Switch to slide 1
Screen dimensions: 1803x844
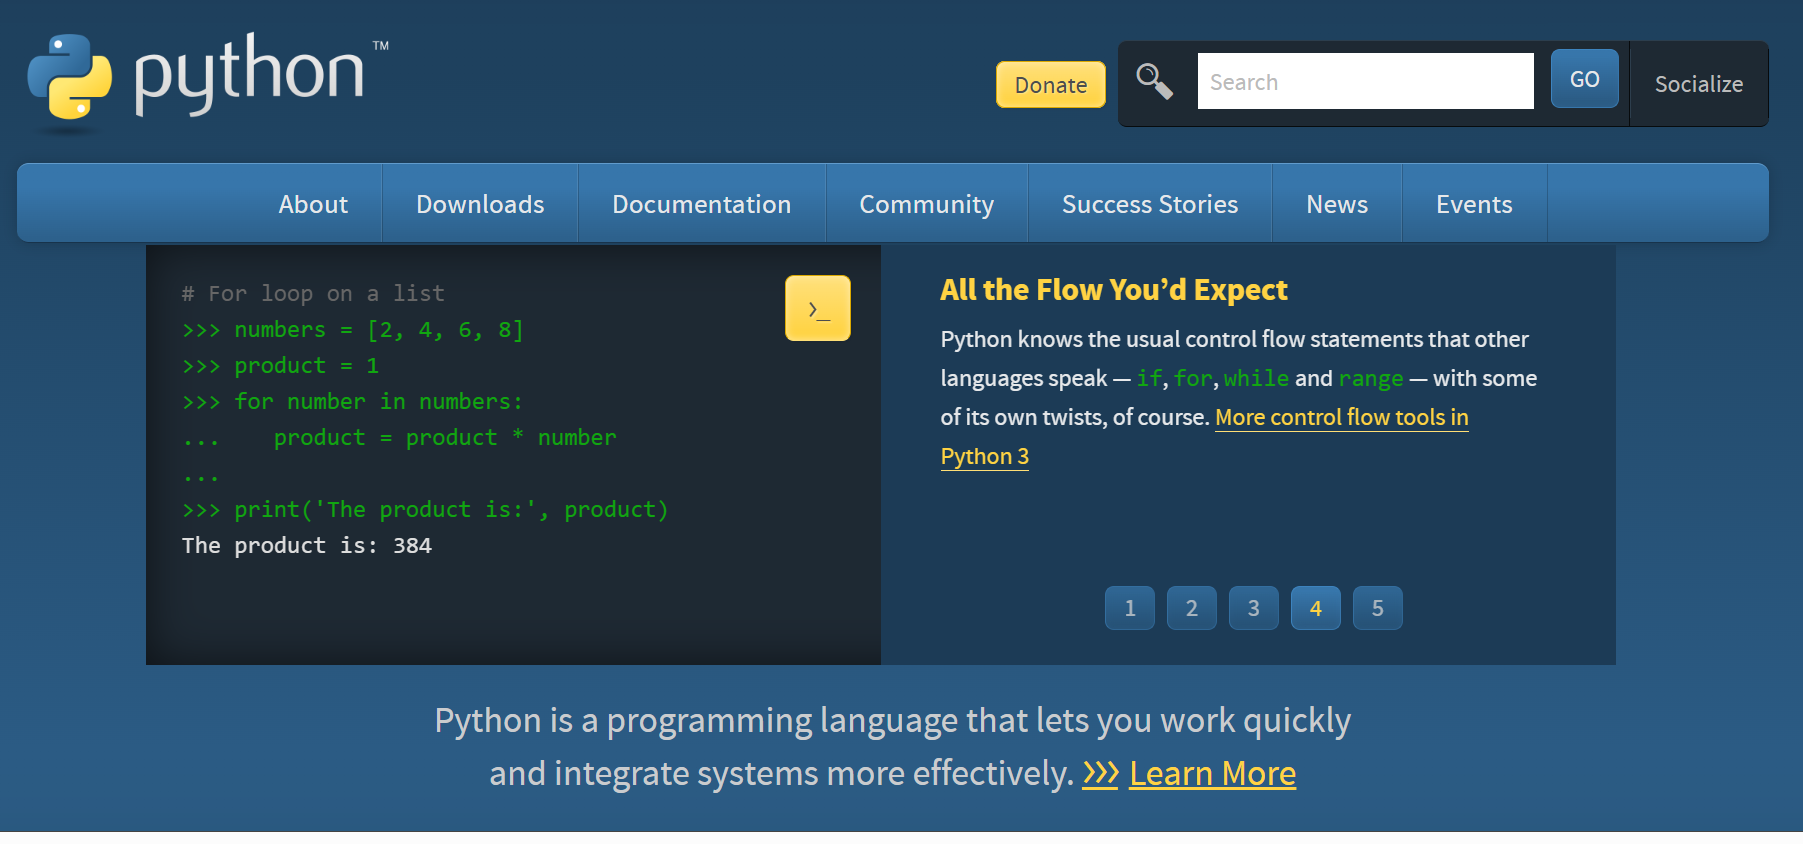coord(1130,608)
